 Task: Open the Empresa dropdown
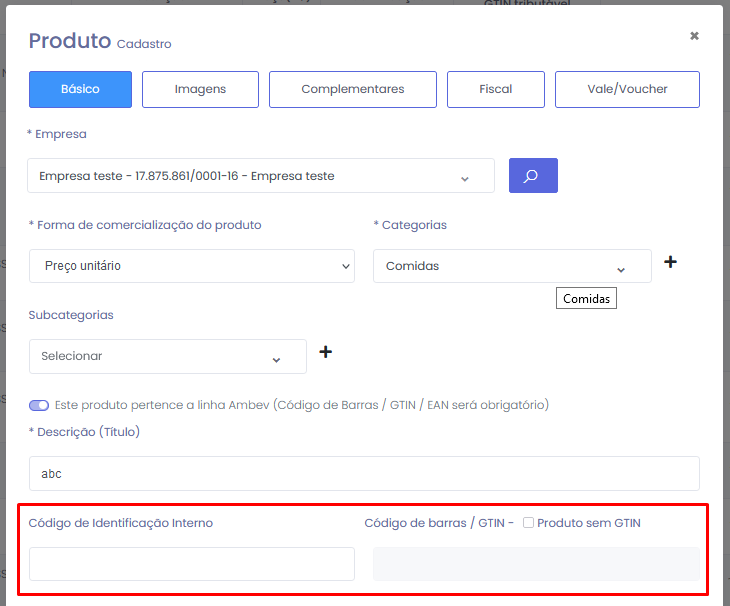(261, 176)
